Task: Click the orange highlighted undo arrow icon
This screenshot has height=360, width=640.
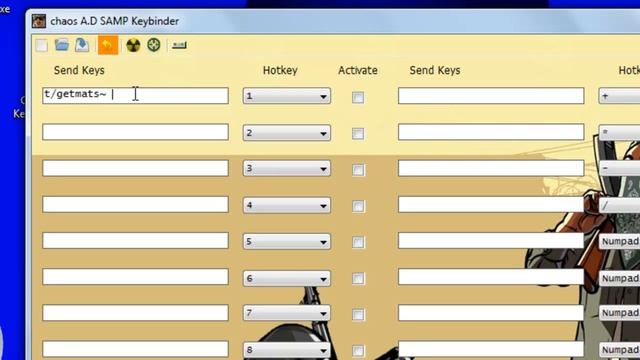Action: 108,45
